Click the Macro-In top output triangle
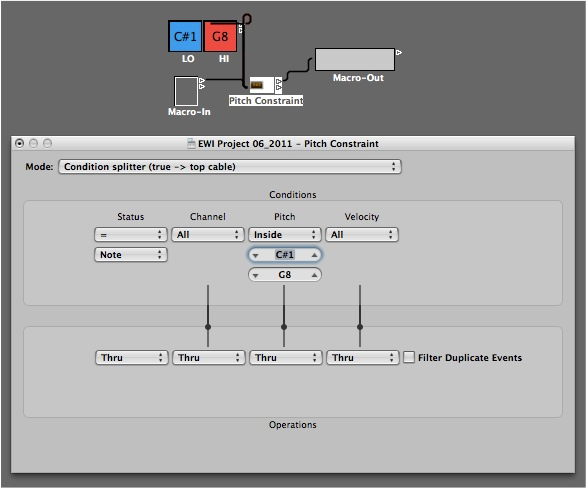586x489 pixels. [202, 80]
